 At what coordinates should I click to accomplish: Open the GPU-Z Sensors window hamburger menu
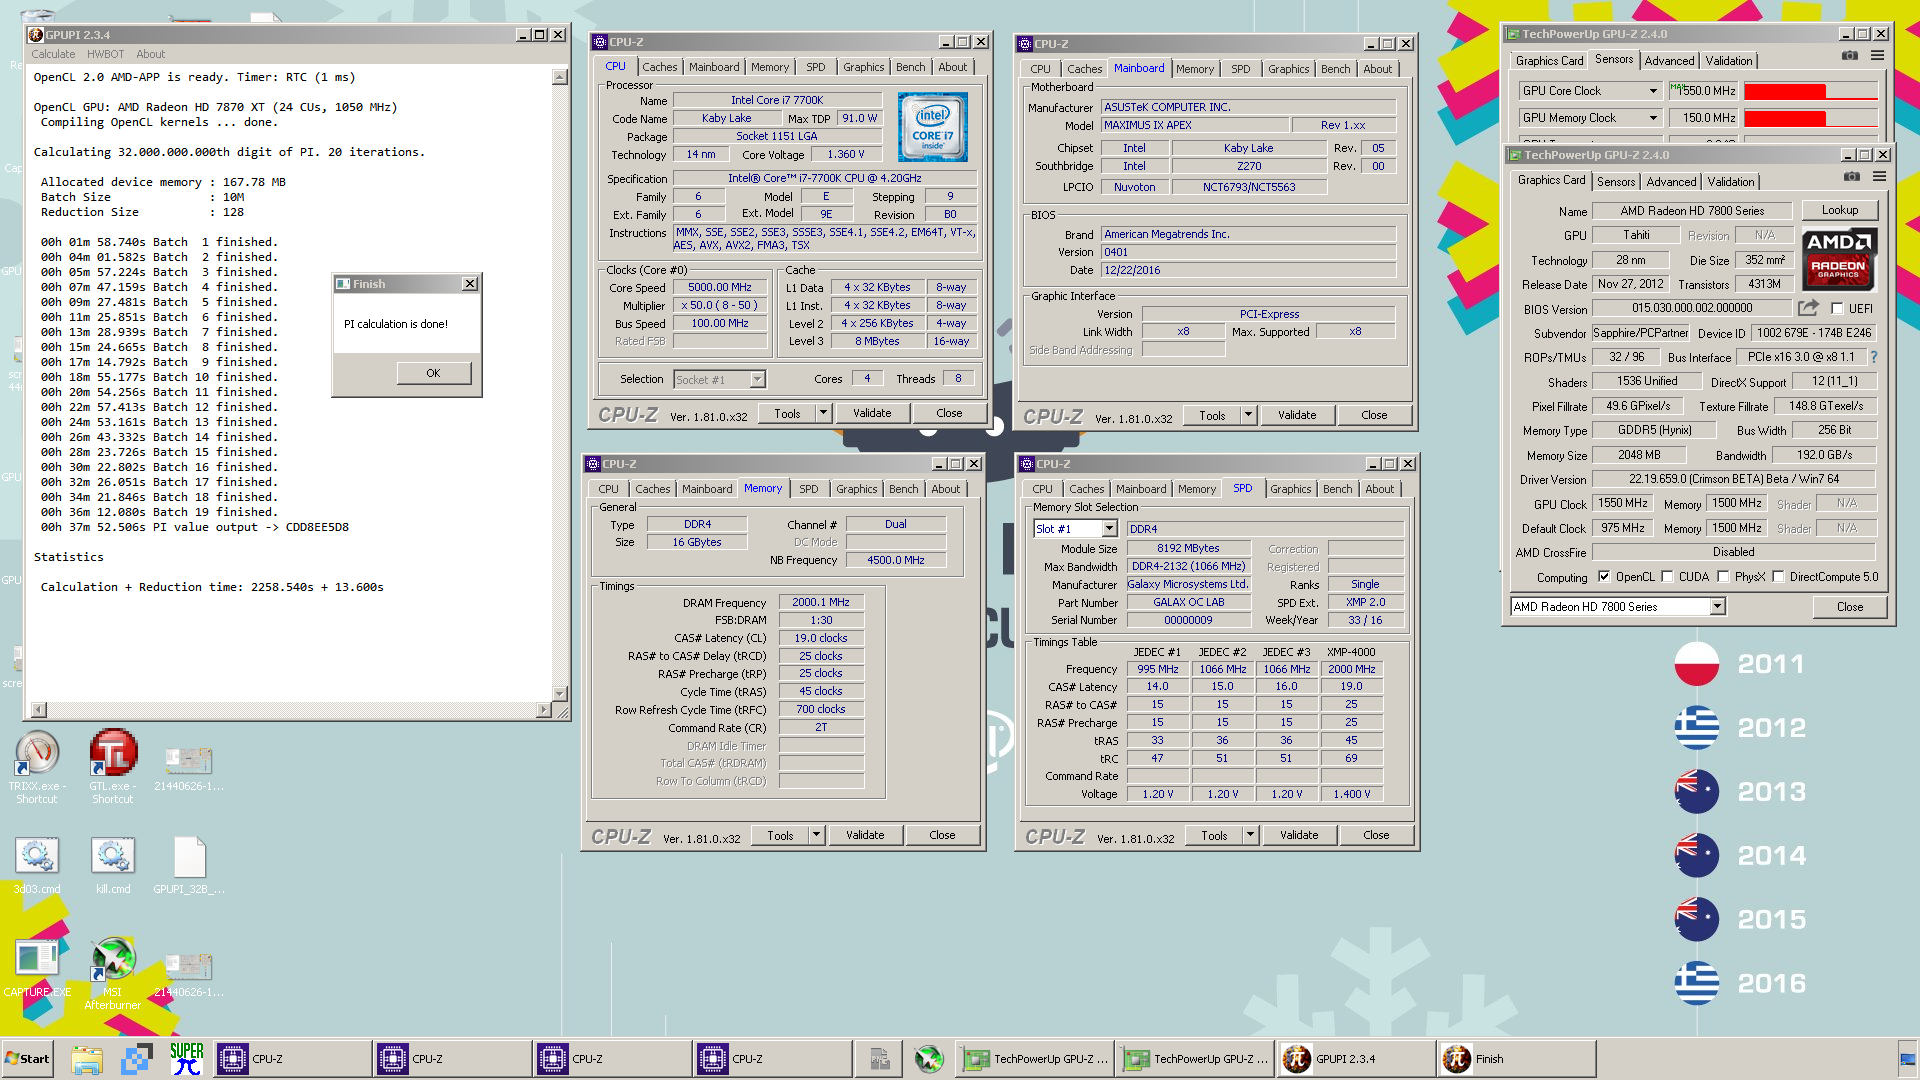pyautogui.click(x=1877, y=56)
